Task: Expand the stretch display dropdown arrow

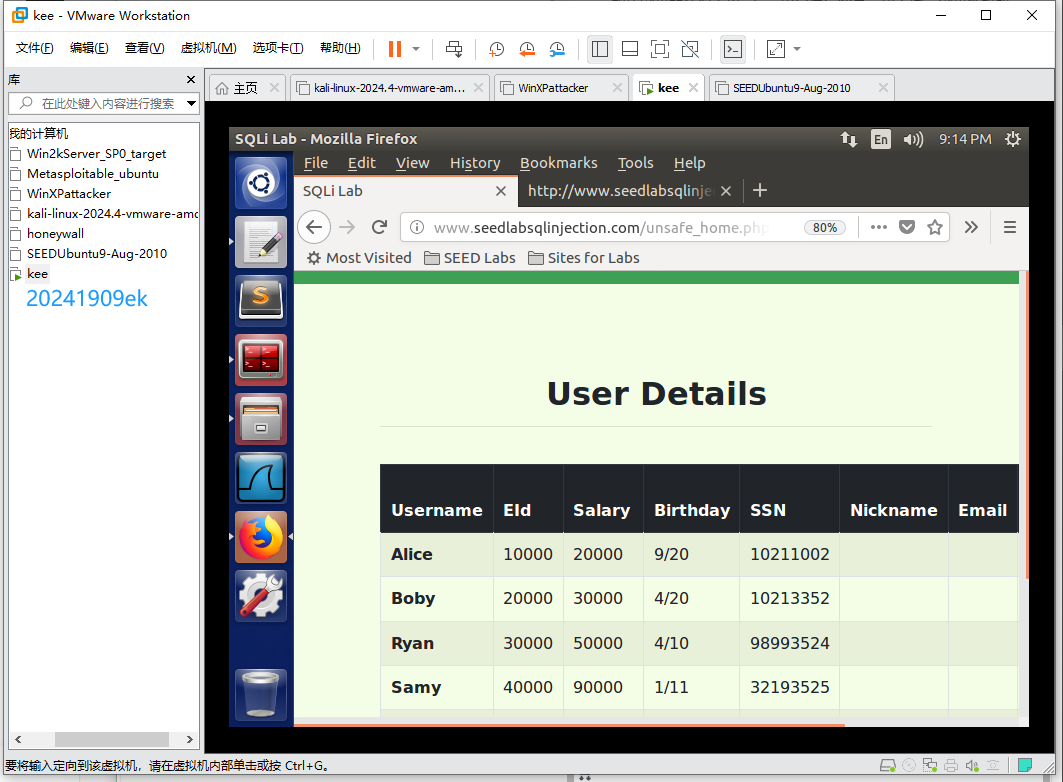Action: coord(797,49)
